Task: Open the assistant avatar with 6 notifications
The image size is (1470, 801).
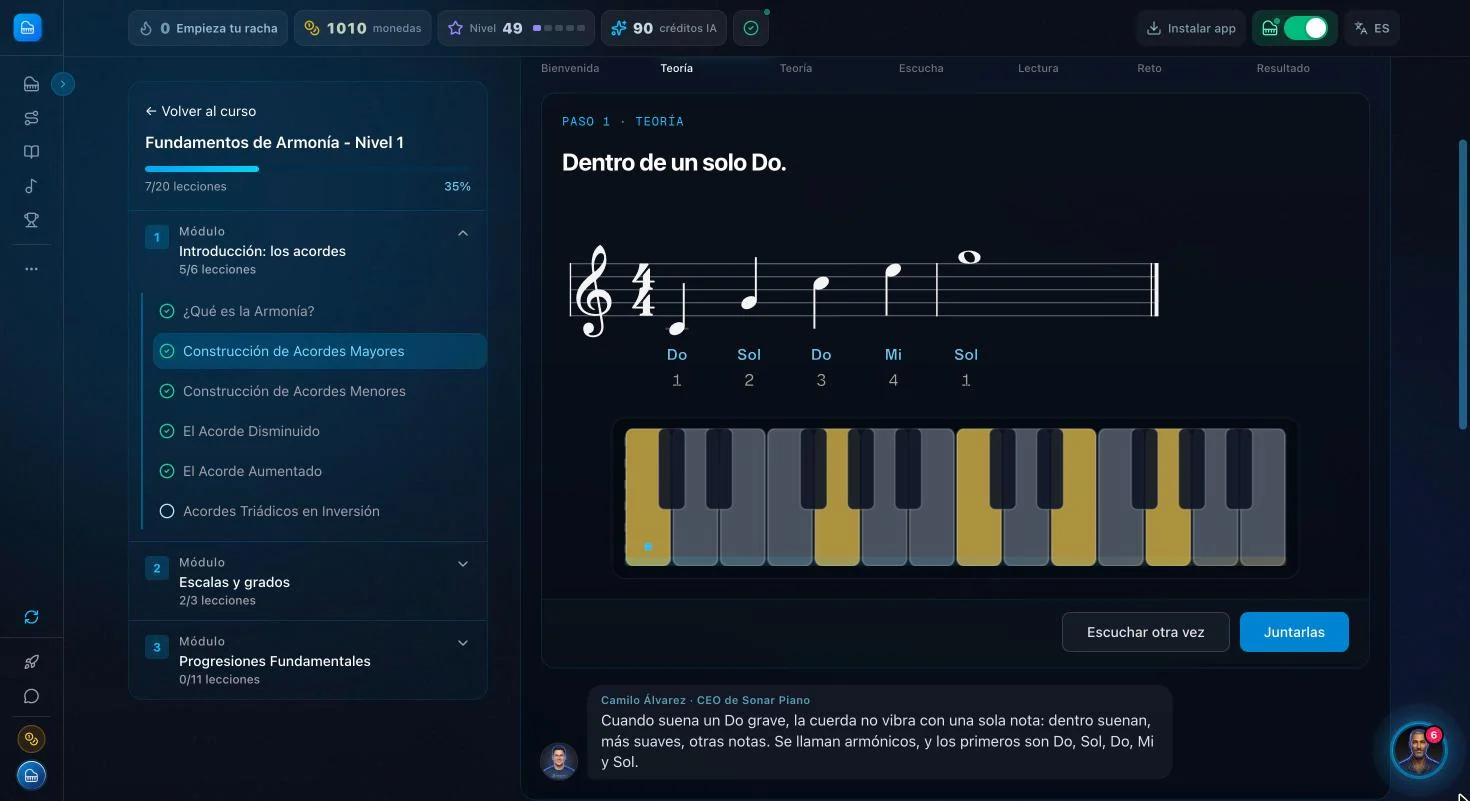Action: [x=1418, y=749]
